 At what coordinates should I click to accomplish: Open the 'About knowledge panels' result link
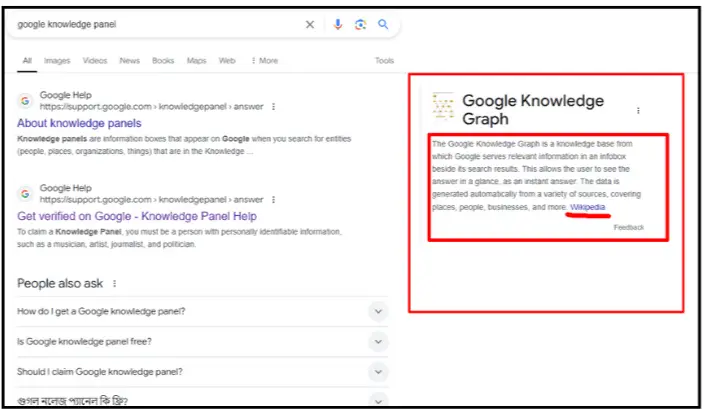pos(79,123)
